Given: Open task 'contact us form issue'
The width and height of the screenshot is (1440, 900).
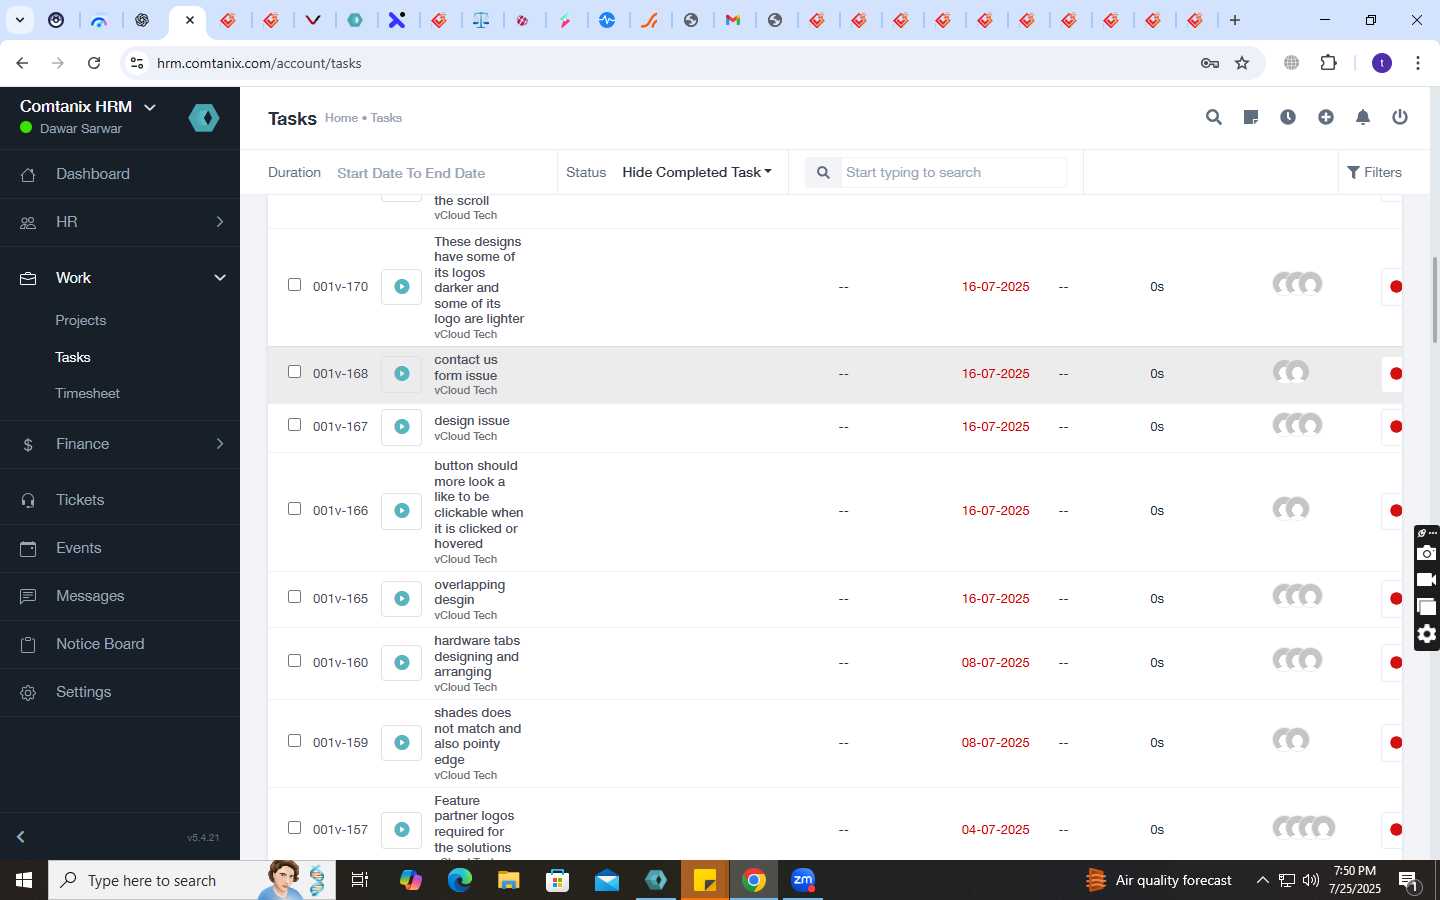Looking at the screenshot, I should [x=465, y=368].
